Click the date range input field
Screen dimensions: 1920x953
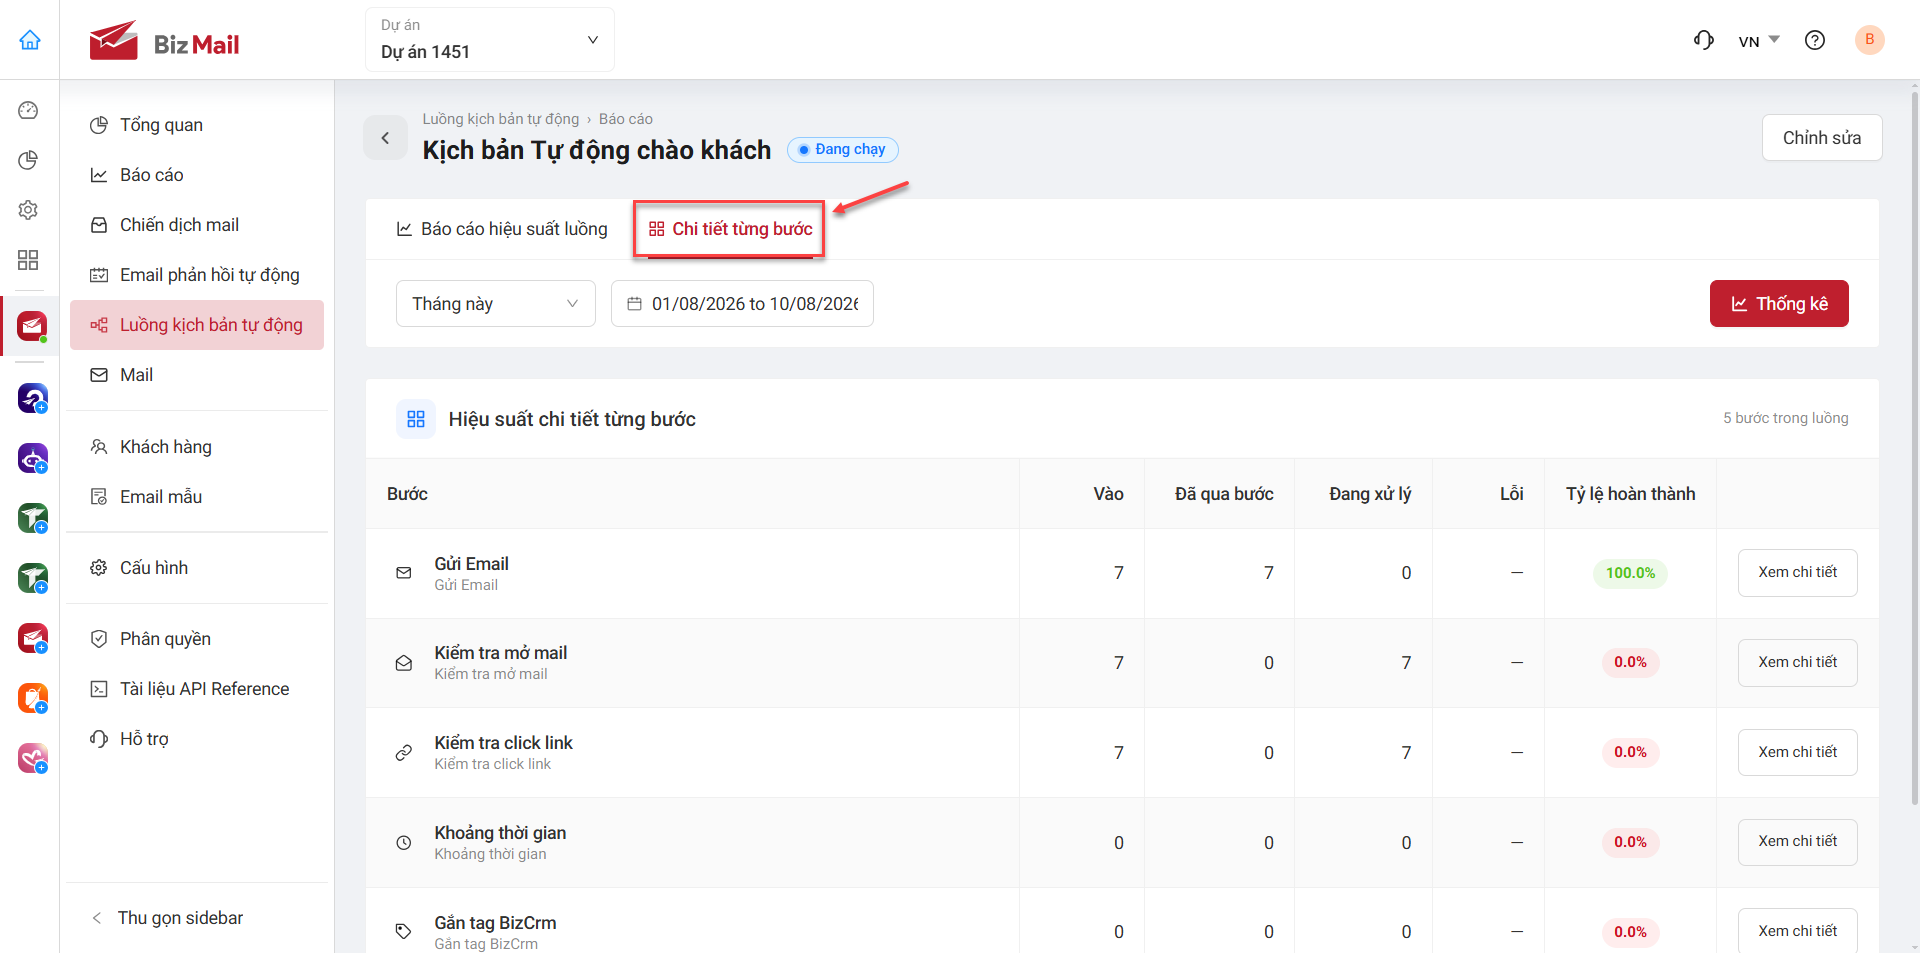(x=742, y=304)
